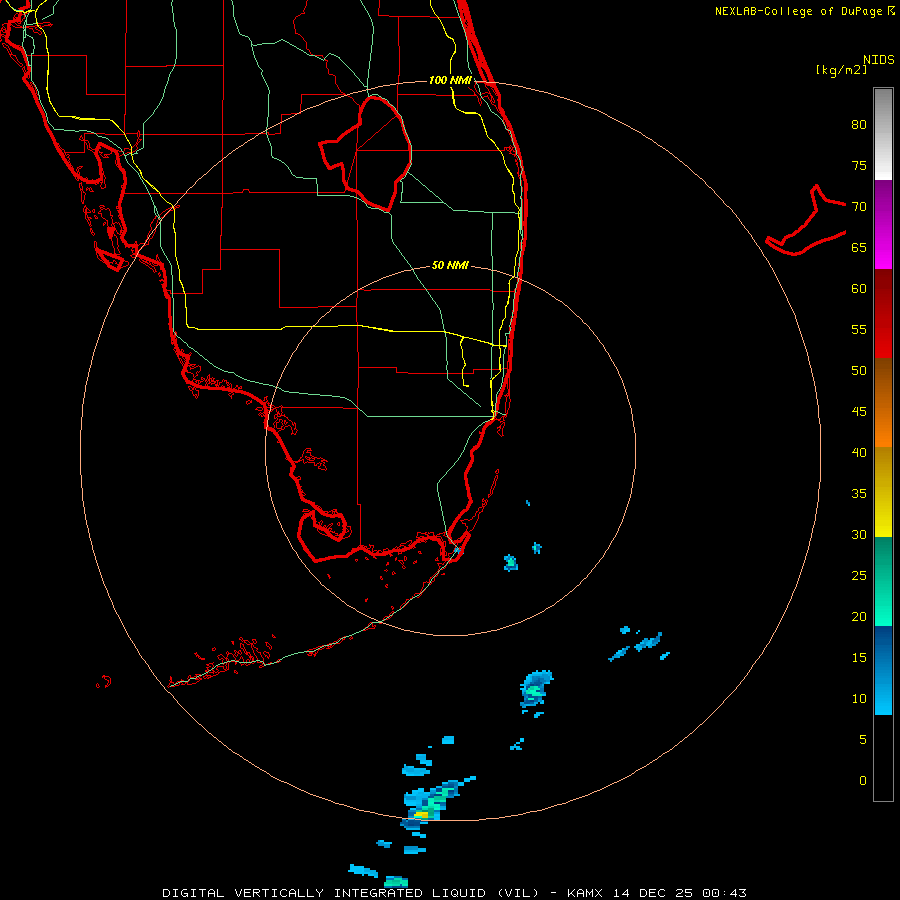The image size is (900, 900).
Task: Click the 50 NMI range ring label
Action: pos(450,265)
